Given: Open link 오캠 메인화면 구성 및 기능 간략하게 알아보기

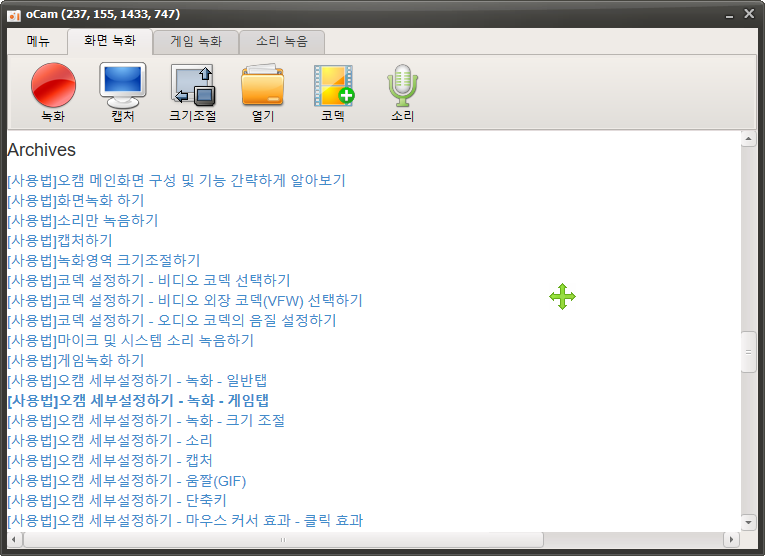Looking at the screenshot, I should point(176,180).
